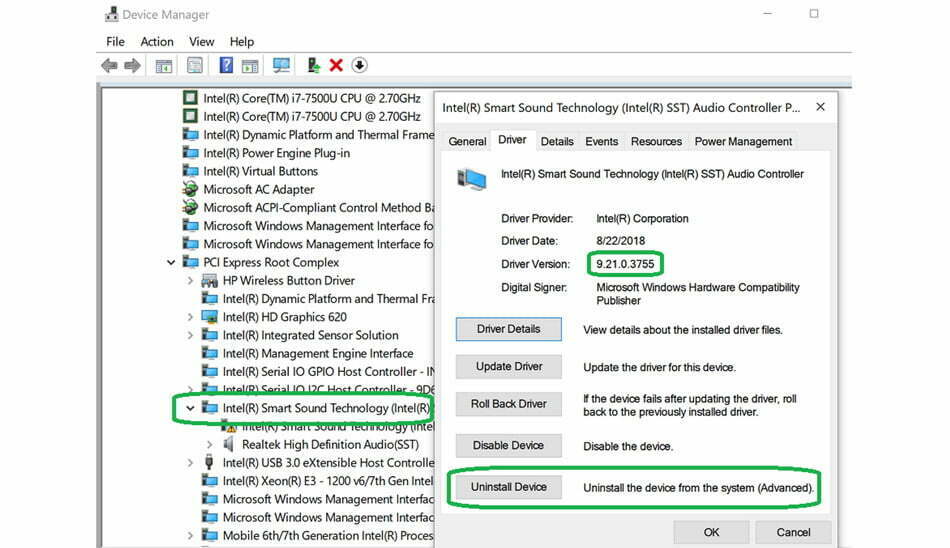The width and height of the screenshot is (950, 548).
Task: Click the Driver Details button
Action: [x=508, y=329]
